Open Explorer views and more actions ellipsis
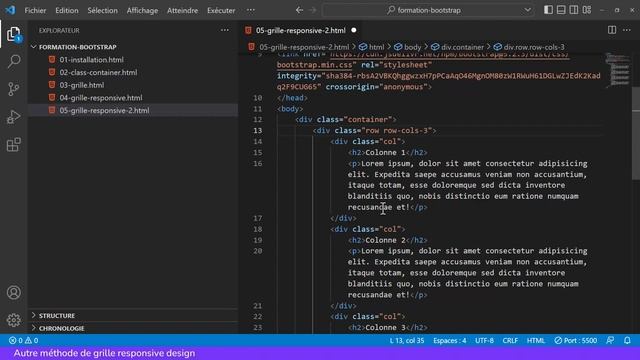This screenshot has width=640, height=360. 224,30
